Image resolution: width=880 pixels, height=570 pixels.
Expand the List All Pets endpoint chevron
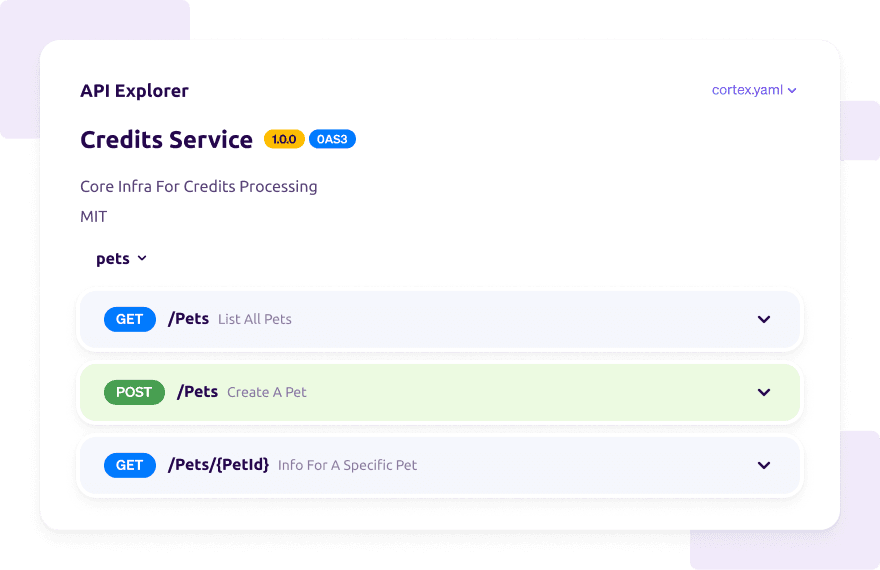[x=764, y=320]
